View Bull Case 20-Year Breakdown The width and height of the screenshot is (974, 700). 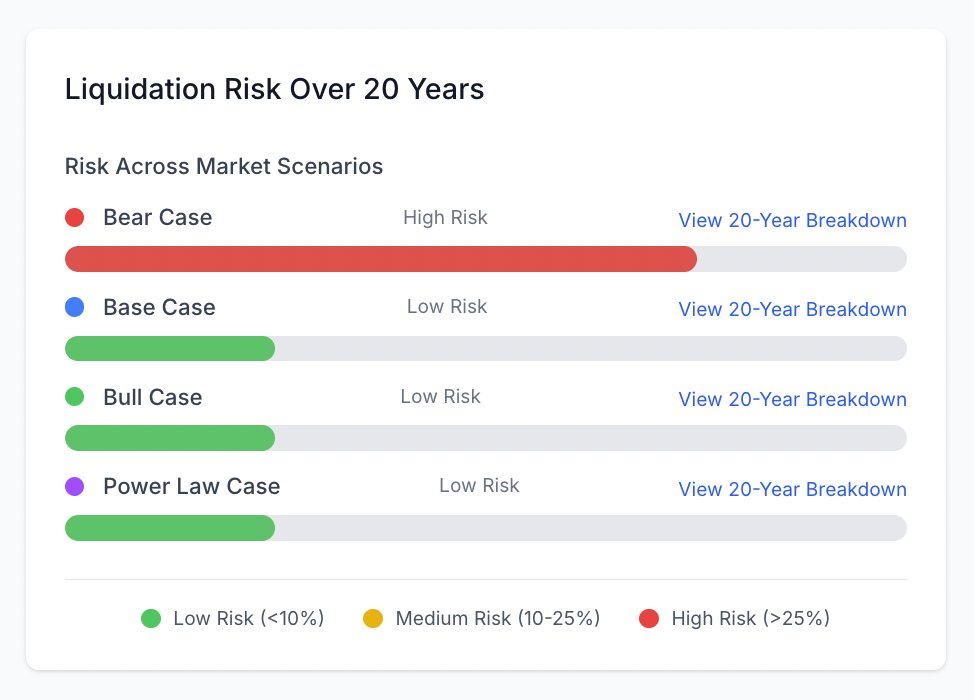click(x=792, y=399)
